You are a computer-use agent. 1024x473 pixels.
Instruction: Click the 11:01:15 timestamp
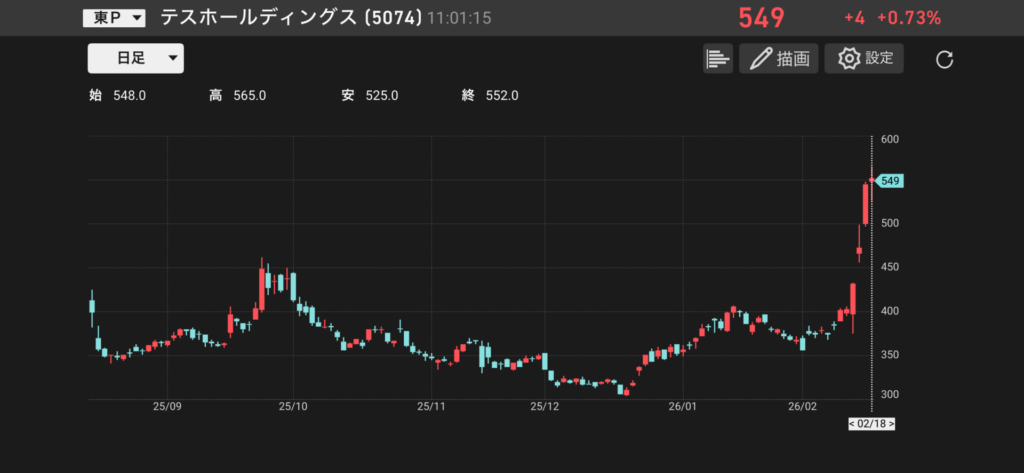(459, 19)
